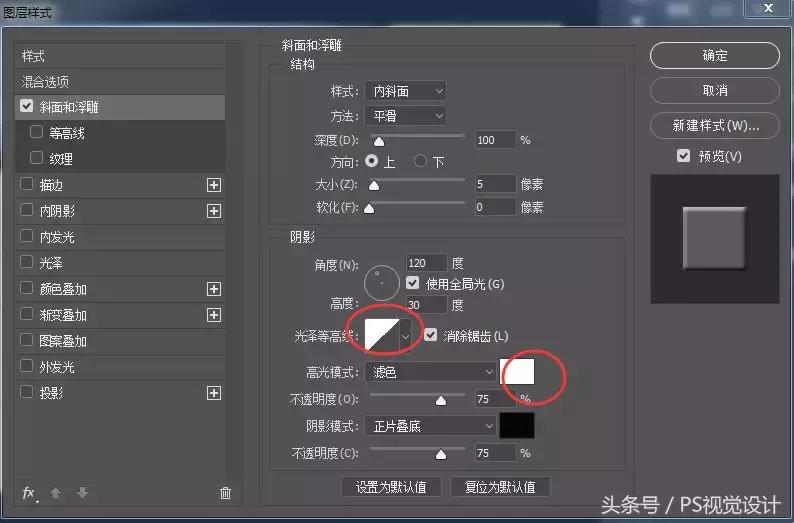Click the plus icon beside 颜色叠加

point(214,289)
